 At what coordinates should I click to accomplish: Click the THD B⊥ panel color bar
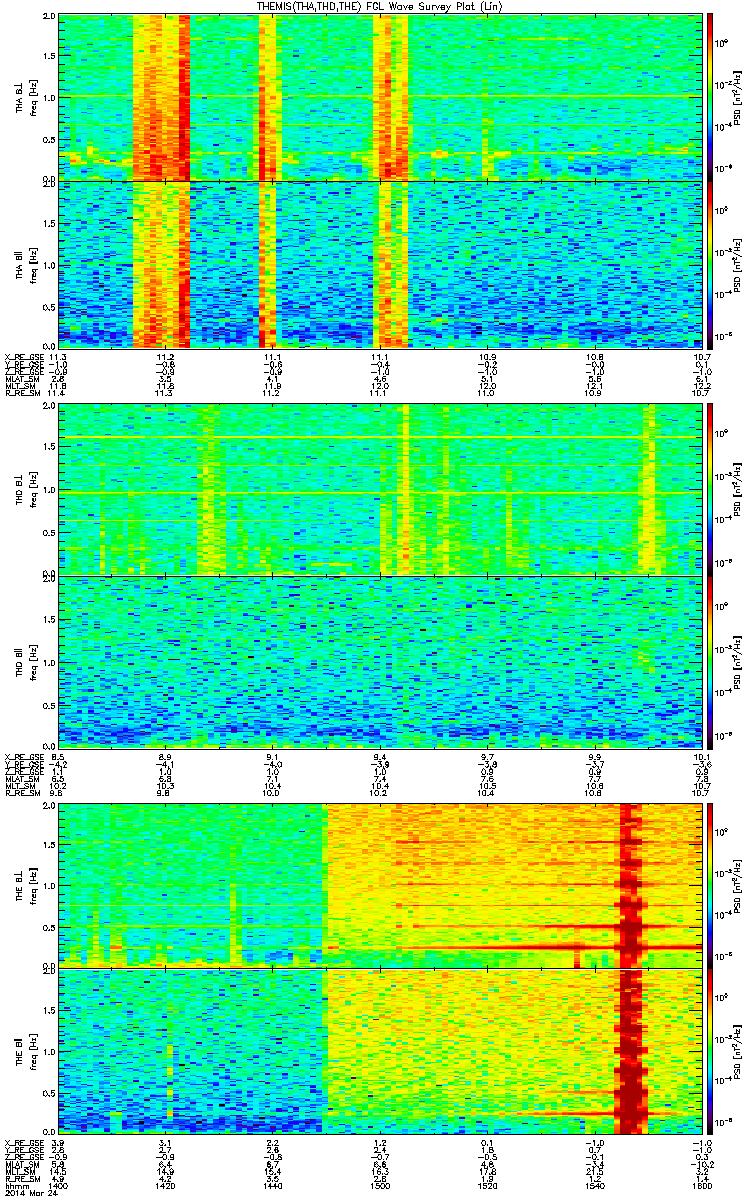coord(711,491)
